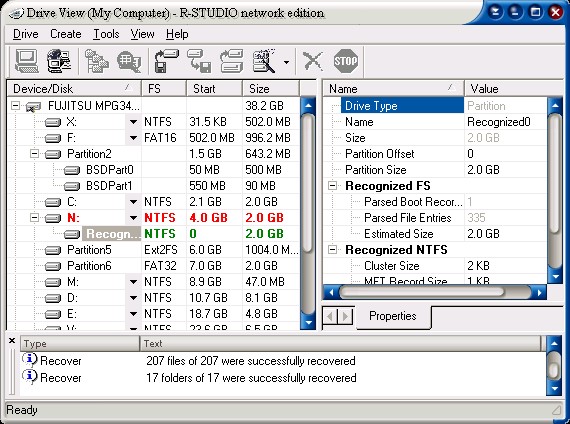
Task: Collapse the Recognized FS section
Action: [332, 186]
